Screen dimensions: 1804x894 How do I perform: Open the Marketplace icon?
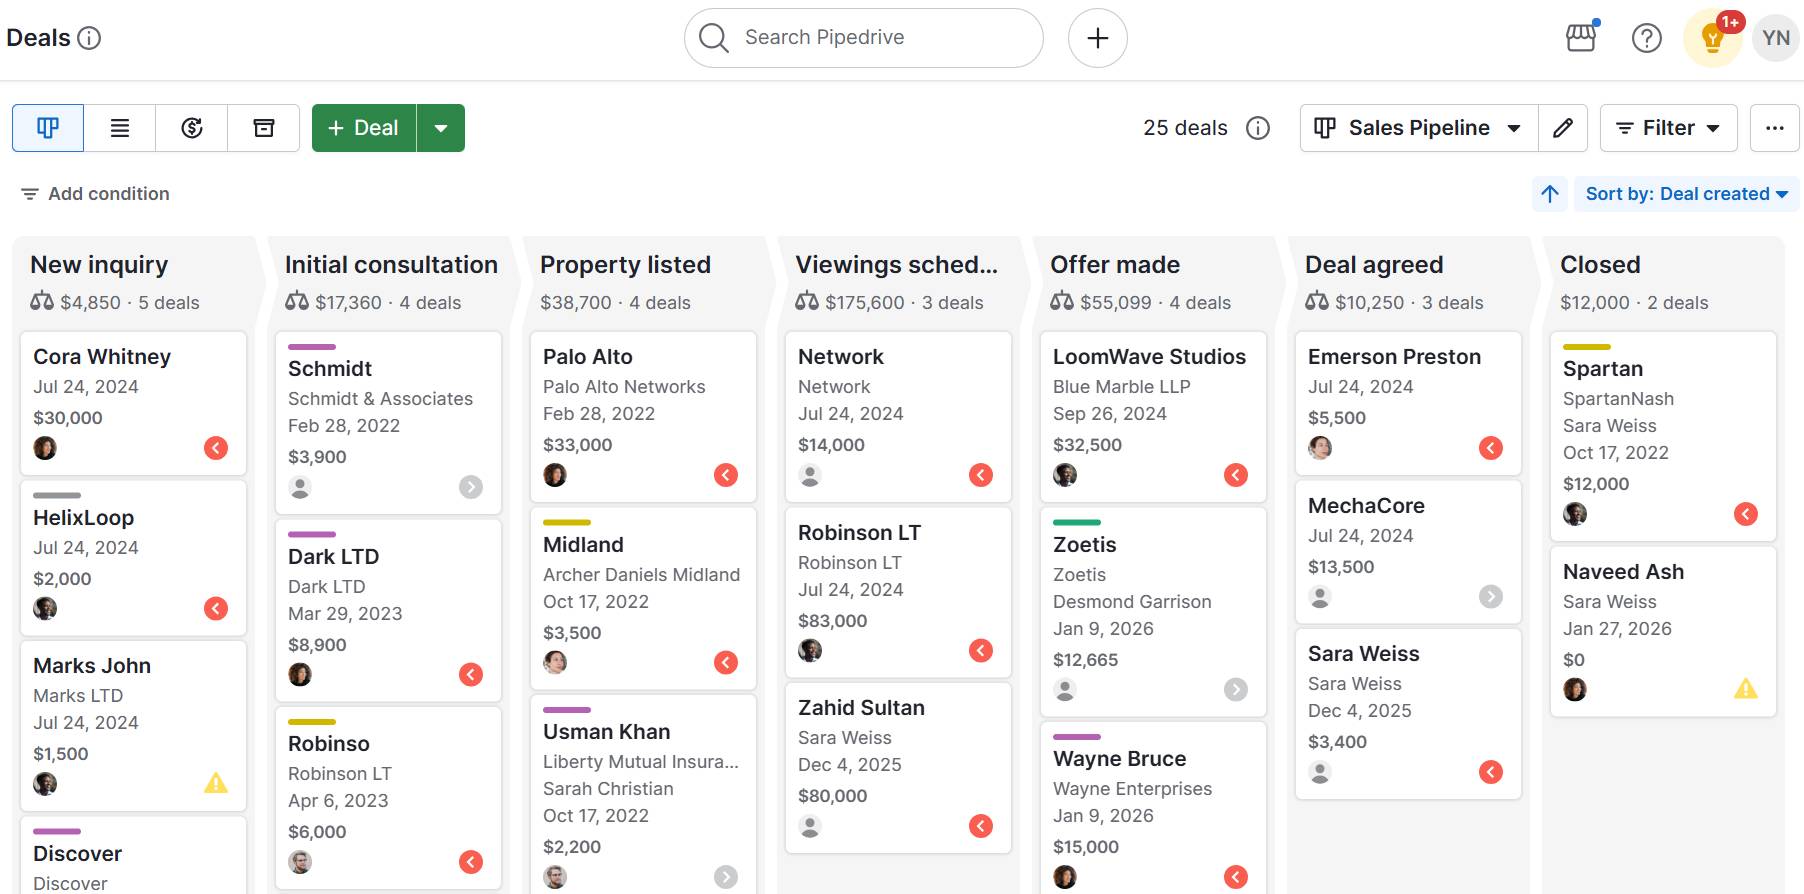tap(1581, 38)
